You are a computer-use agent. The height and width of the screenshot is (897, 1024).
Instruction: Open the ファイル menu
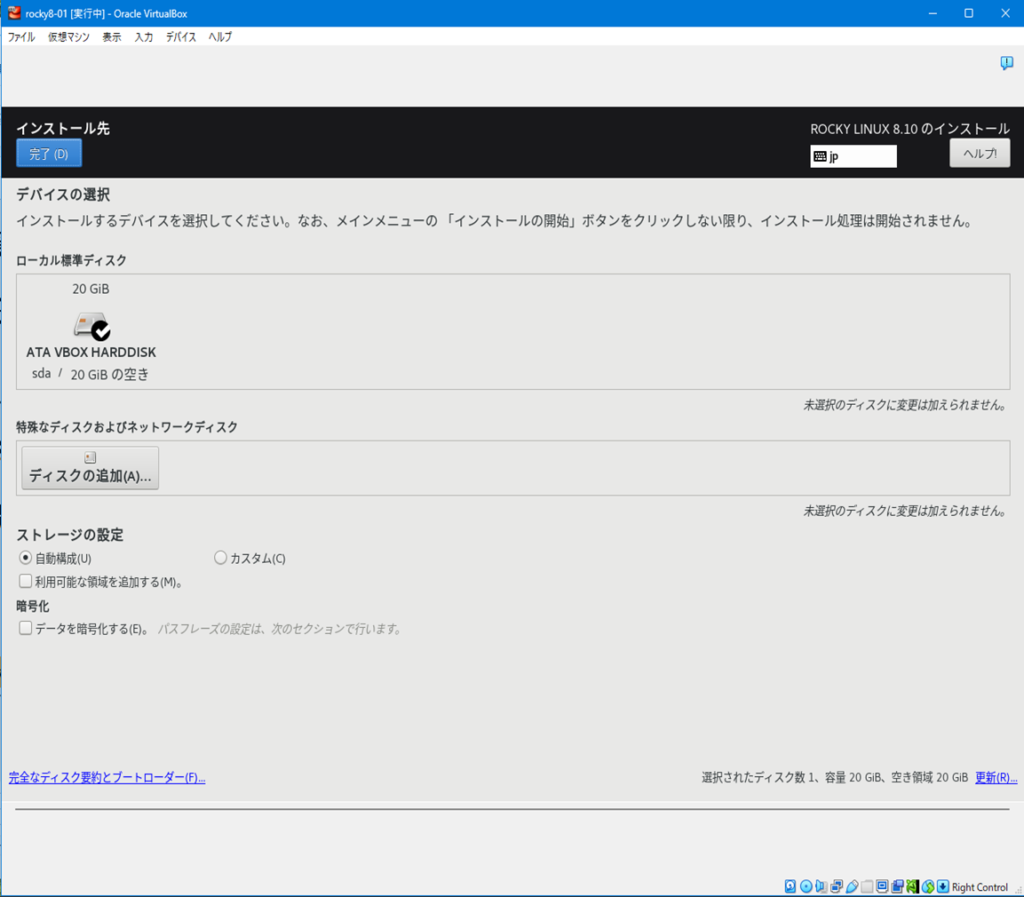(21, 37)
